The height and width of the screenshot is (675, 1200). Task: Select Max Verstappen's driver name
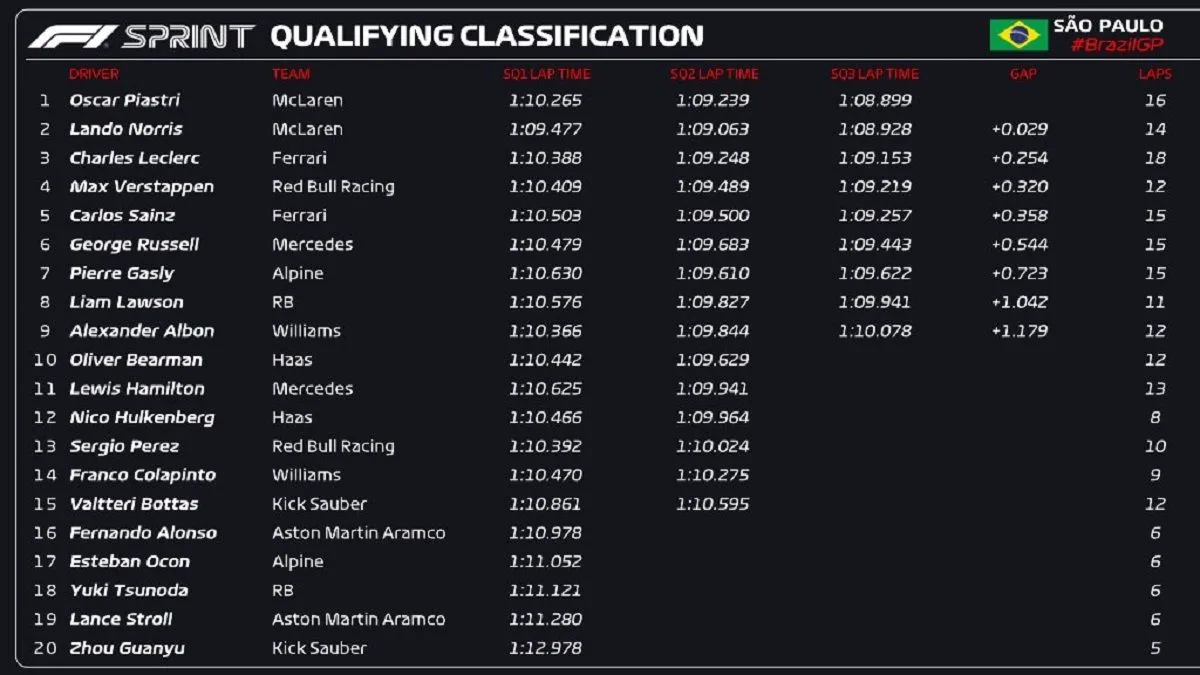pyautogui.click(x=141, y=187)
